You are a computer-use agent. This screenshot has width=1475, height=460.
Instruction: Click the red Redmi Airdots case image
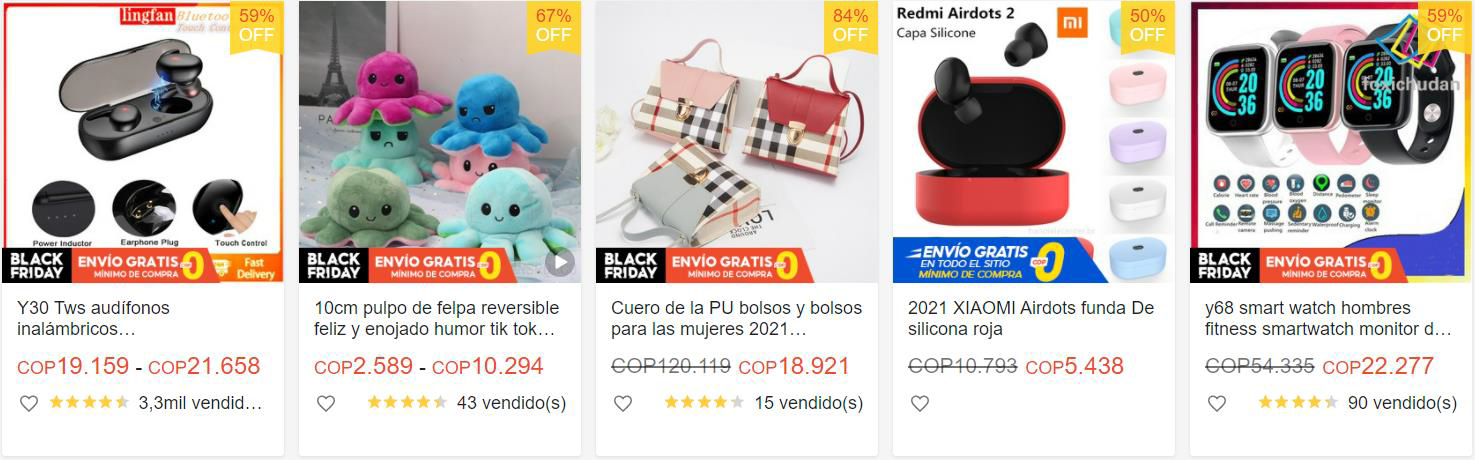click(x=1033, y=142)
